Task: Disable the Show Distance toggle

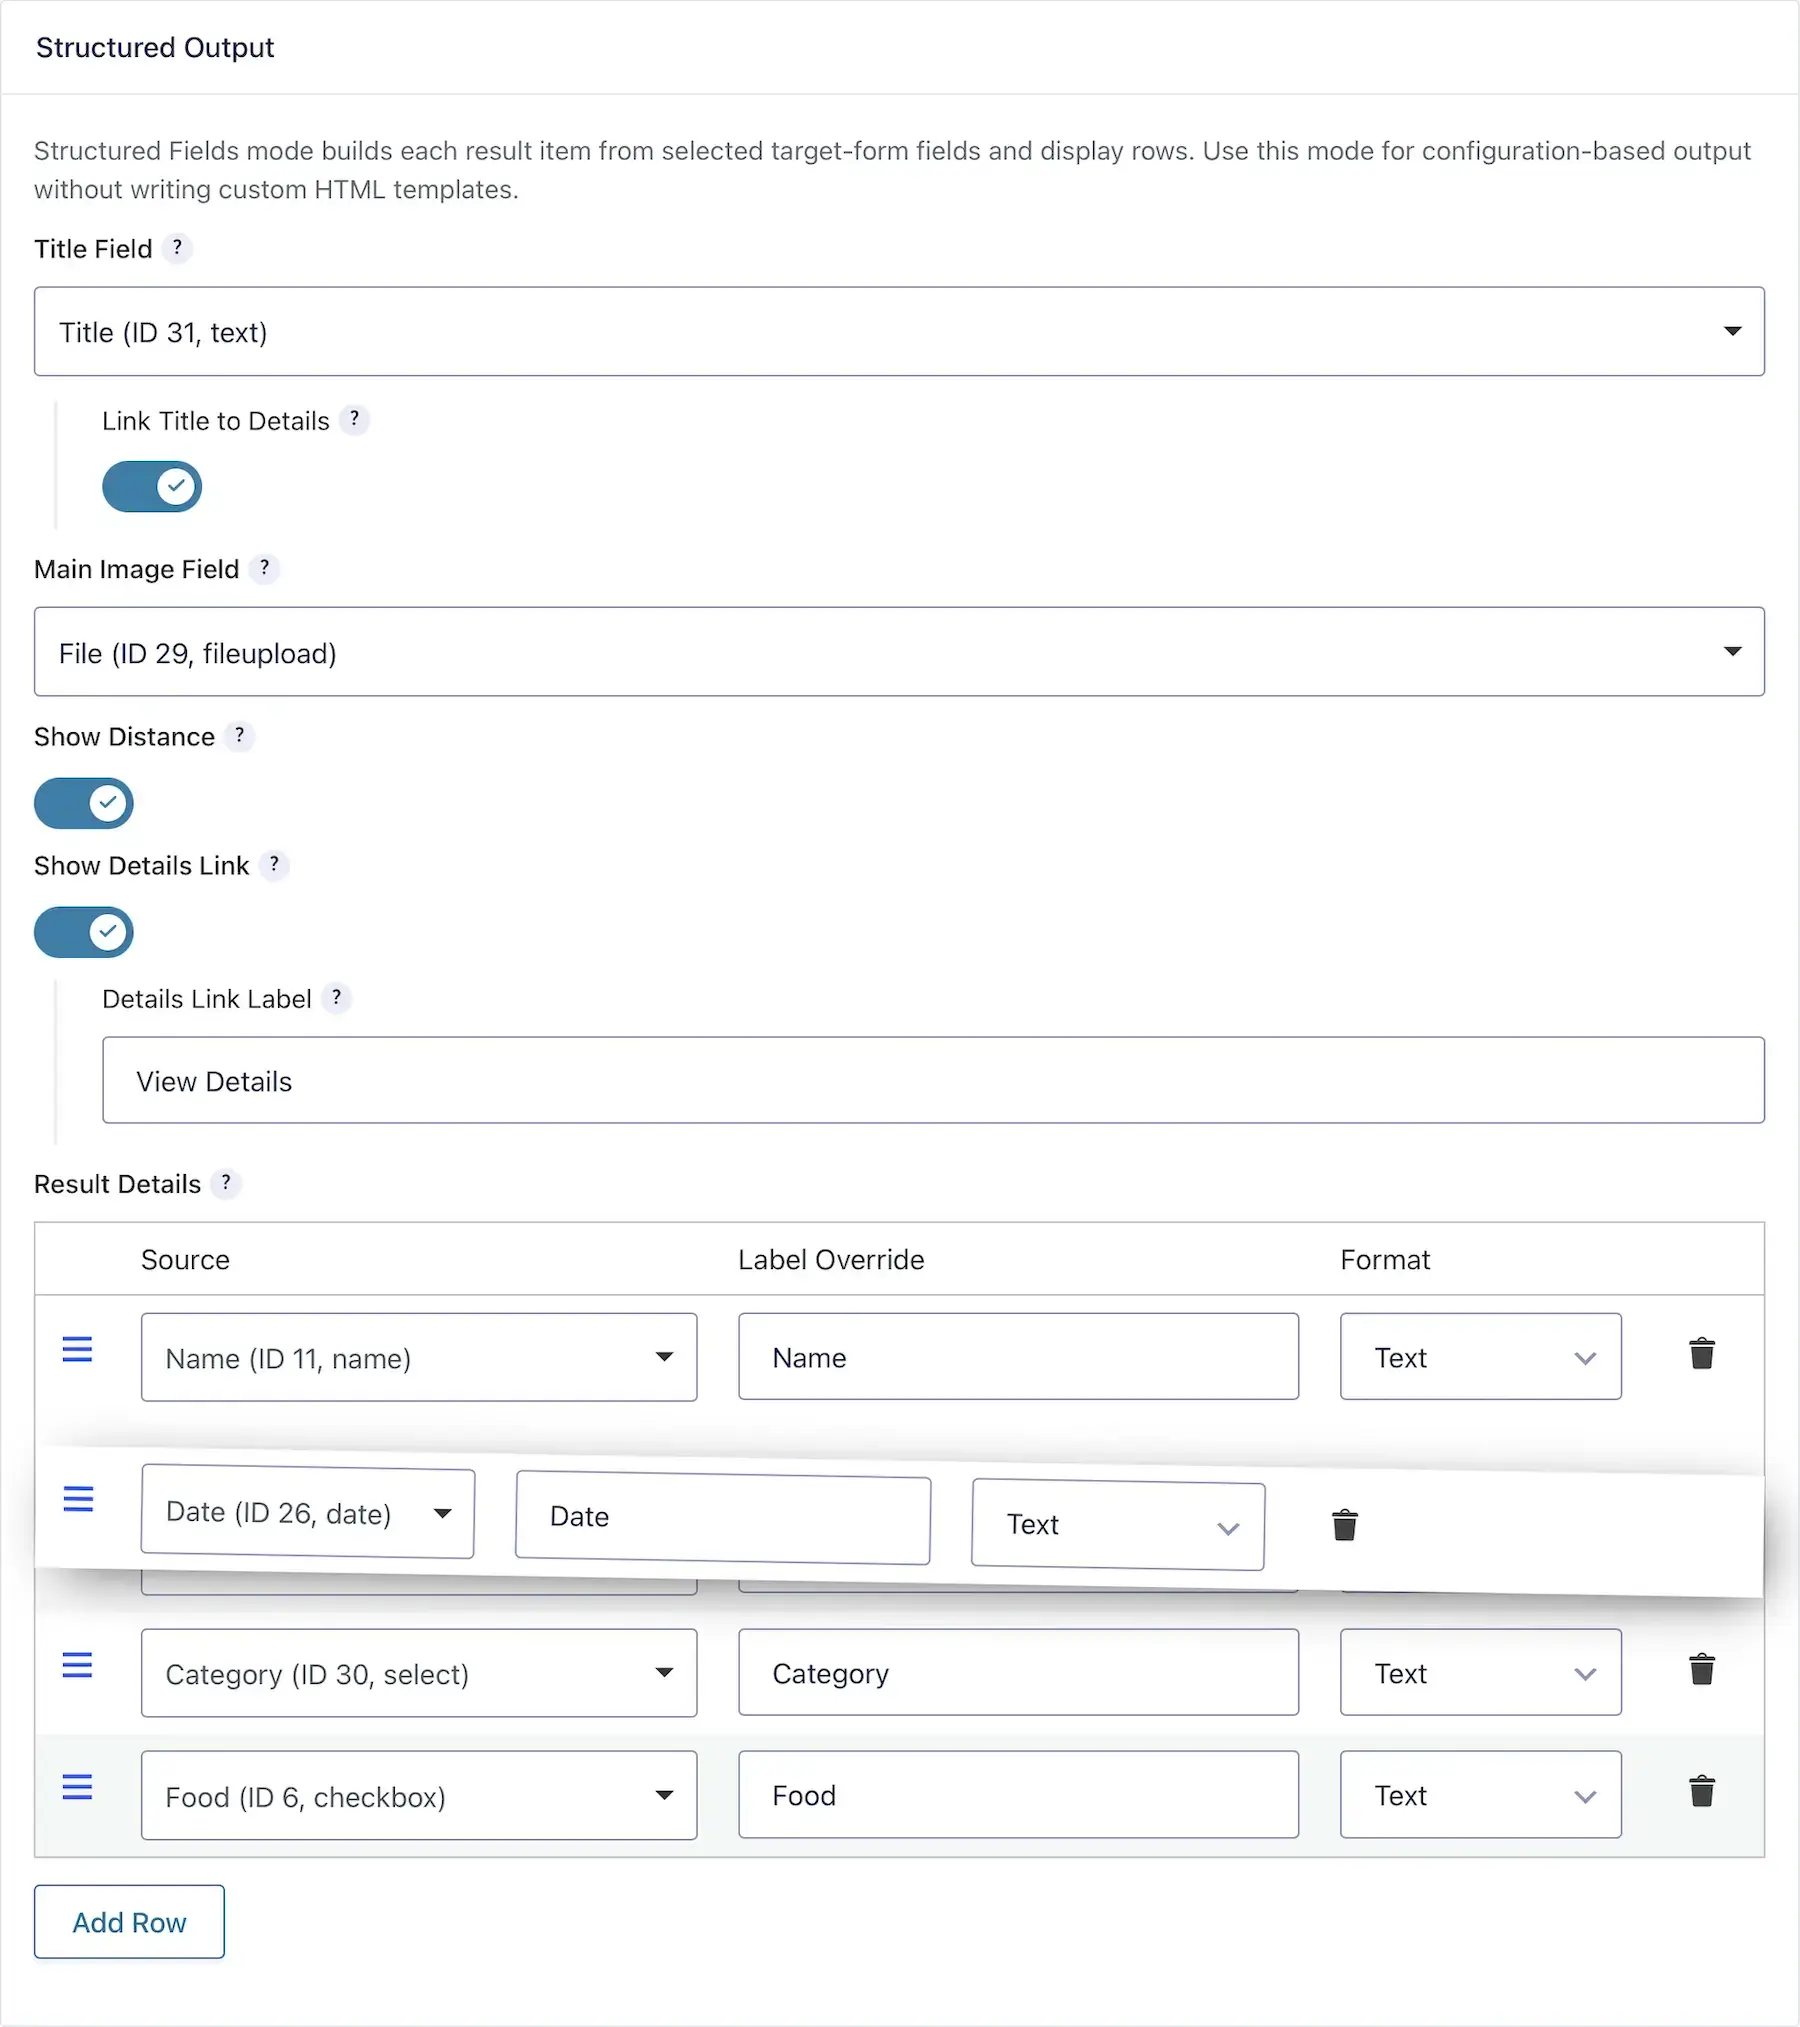Action: (84, 803)
